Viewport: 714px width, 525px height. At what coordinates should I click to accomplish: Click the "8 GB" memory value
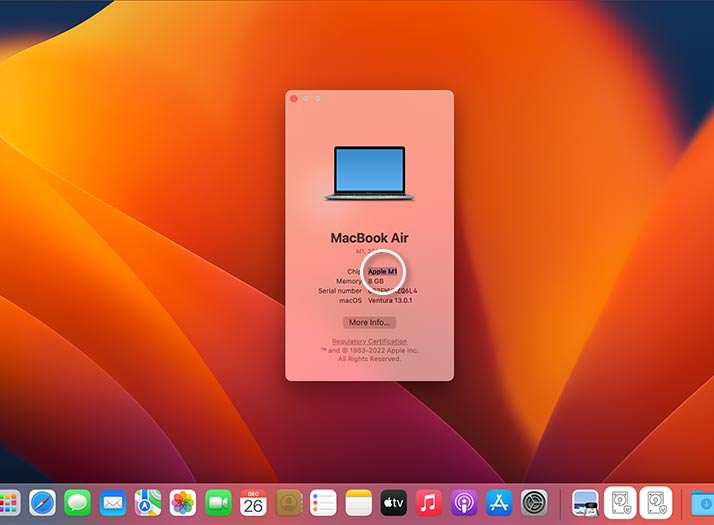(x=376, y=281)
